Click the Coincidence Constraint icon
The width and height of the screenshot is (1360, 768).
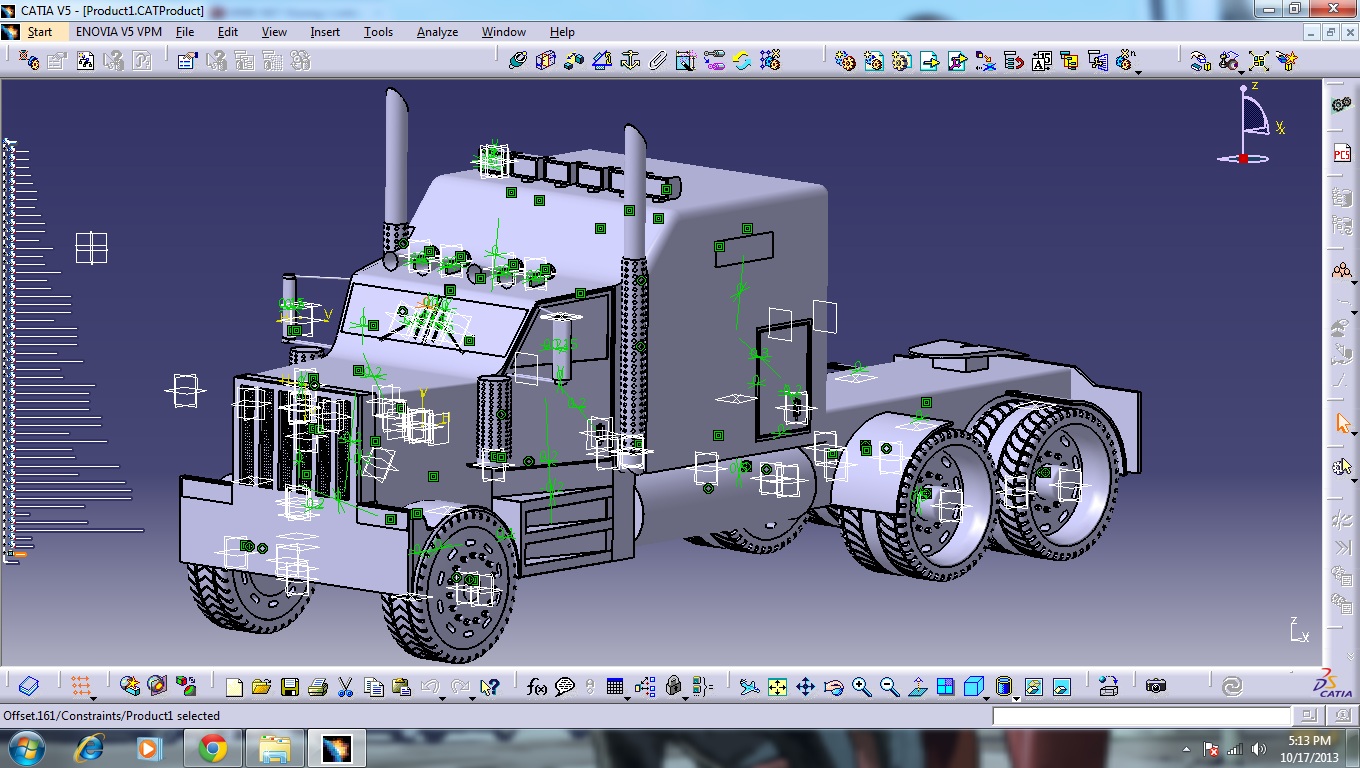(517, 61)
